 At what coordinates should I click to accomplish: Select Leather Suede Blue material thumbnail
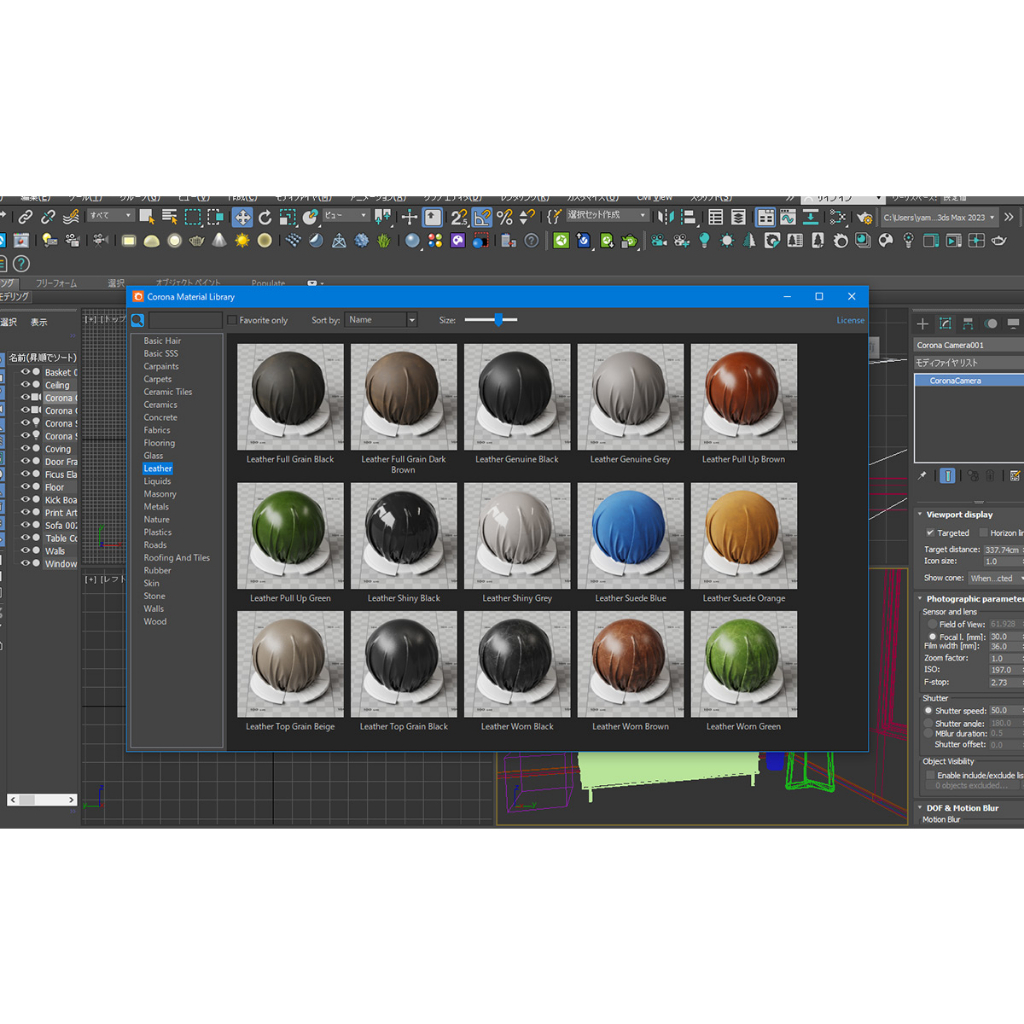[x=630, y=536]
